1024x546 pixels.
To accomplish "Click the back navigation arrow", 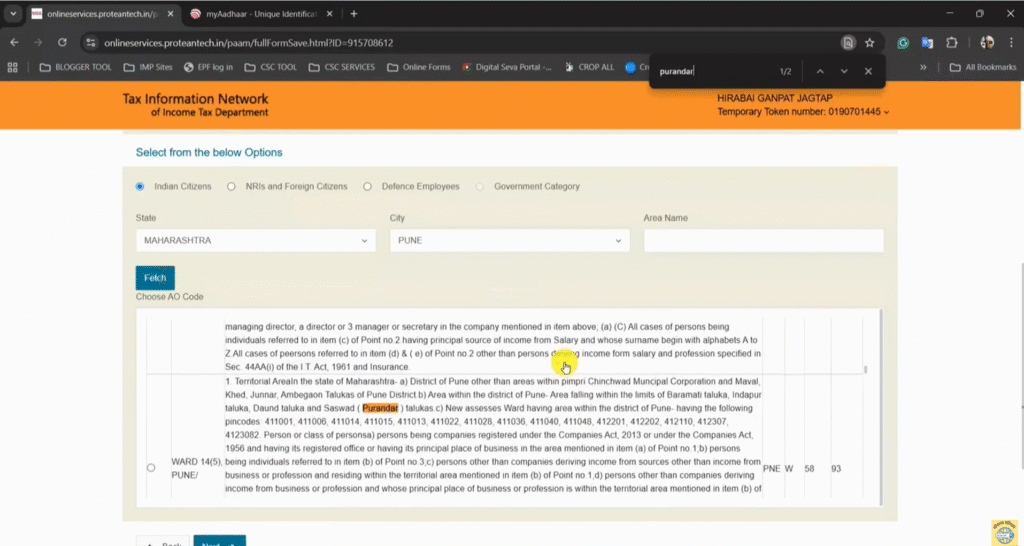I will (x=14, y=43).
